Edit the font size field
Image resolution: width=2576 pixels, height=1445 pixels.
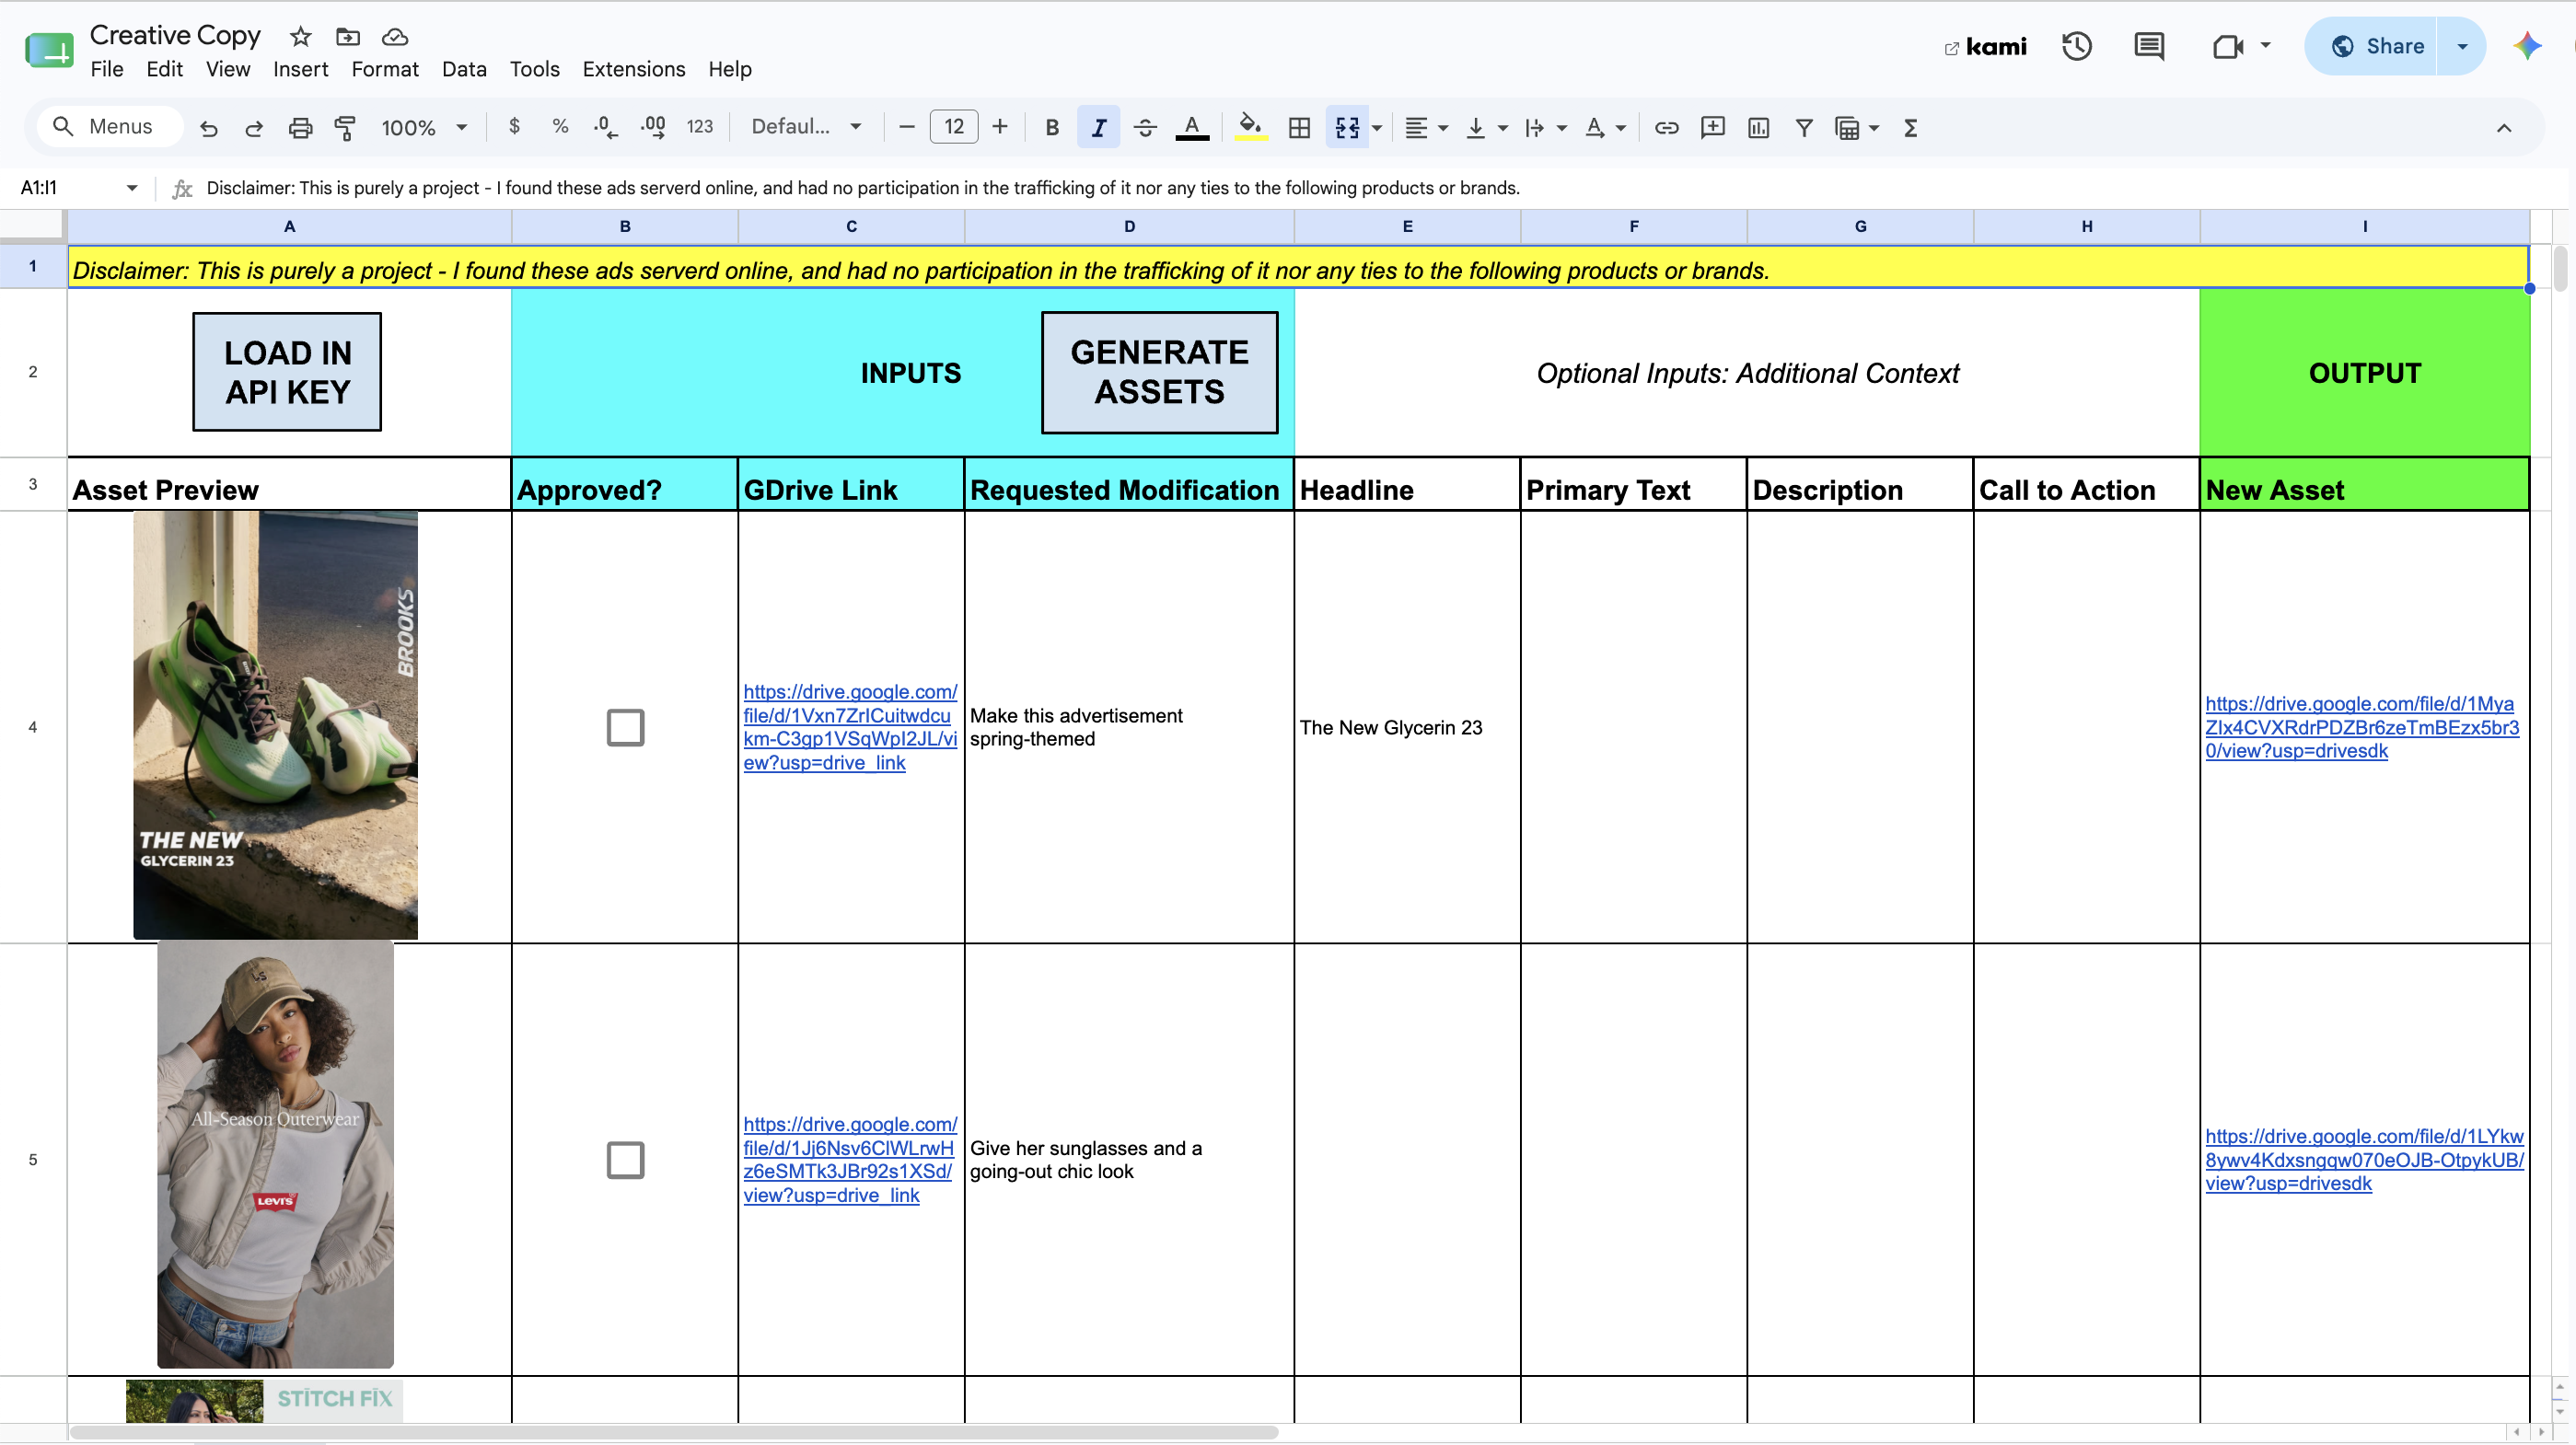click(953, 127)
